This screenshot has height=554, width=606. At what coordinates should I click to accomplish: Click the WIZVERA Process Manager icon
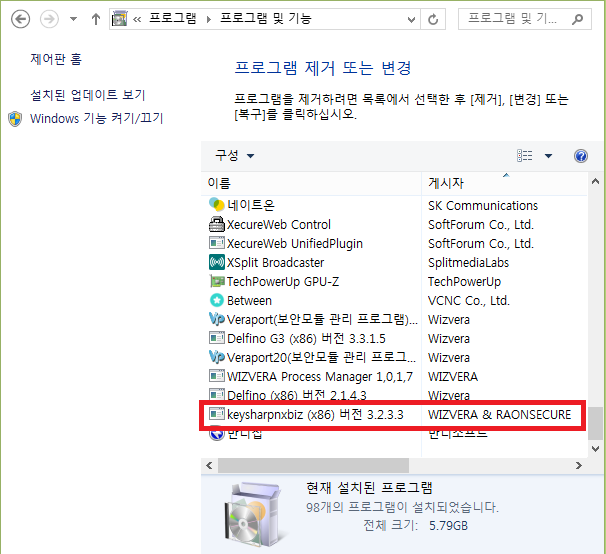coord(216,376)
